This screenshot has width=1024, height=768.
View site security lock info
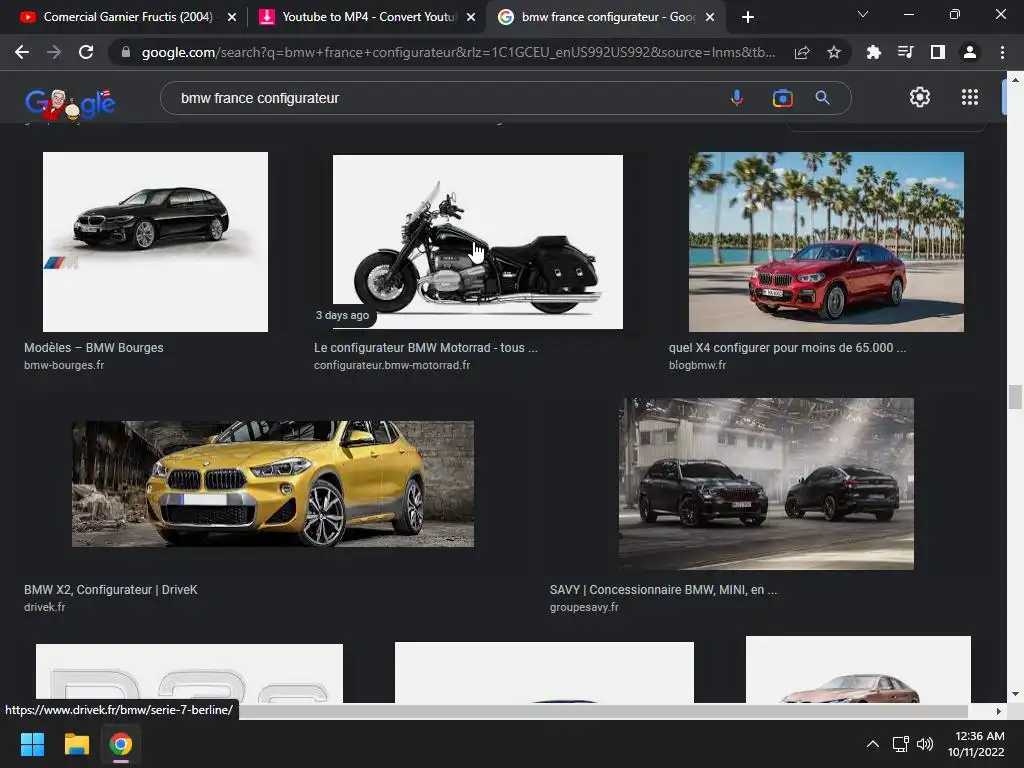pos(126,52)
